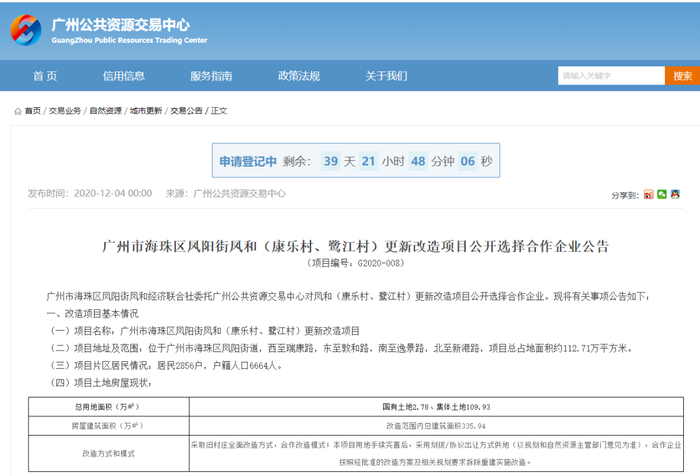Go to 交易公告 breadcrumb link
Viewport: 700px width, 476px height.
187,111
